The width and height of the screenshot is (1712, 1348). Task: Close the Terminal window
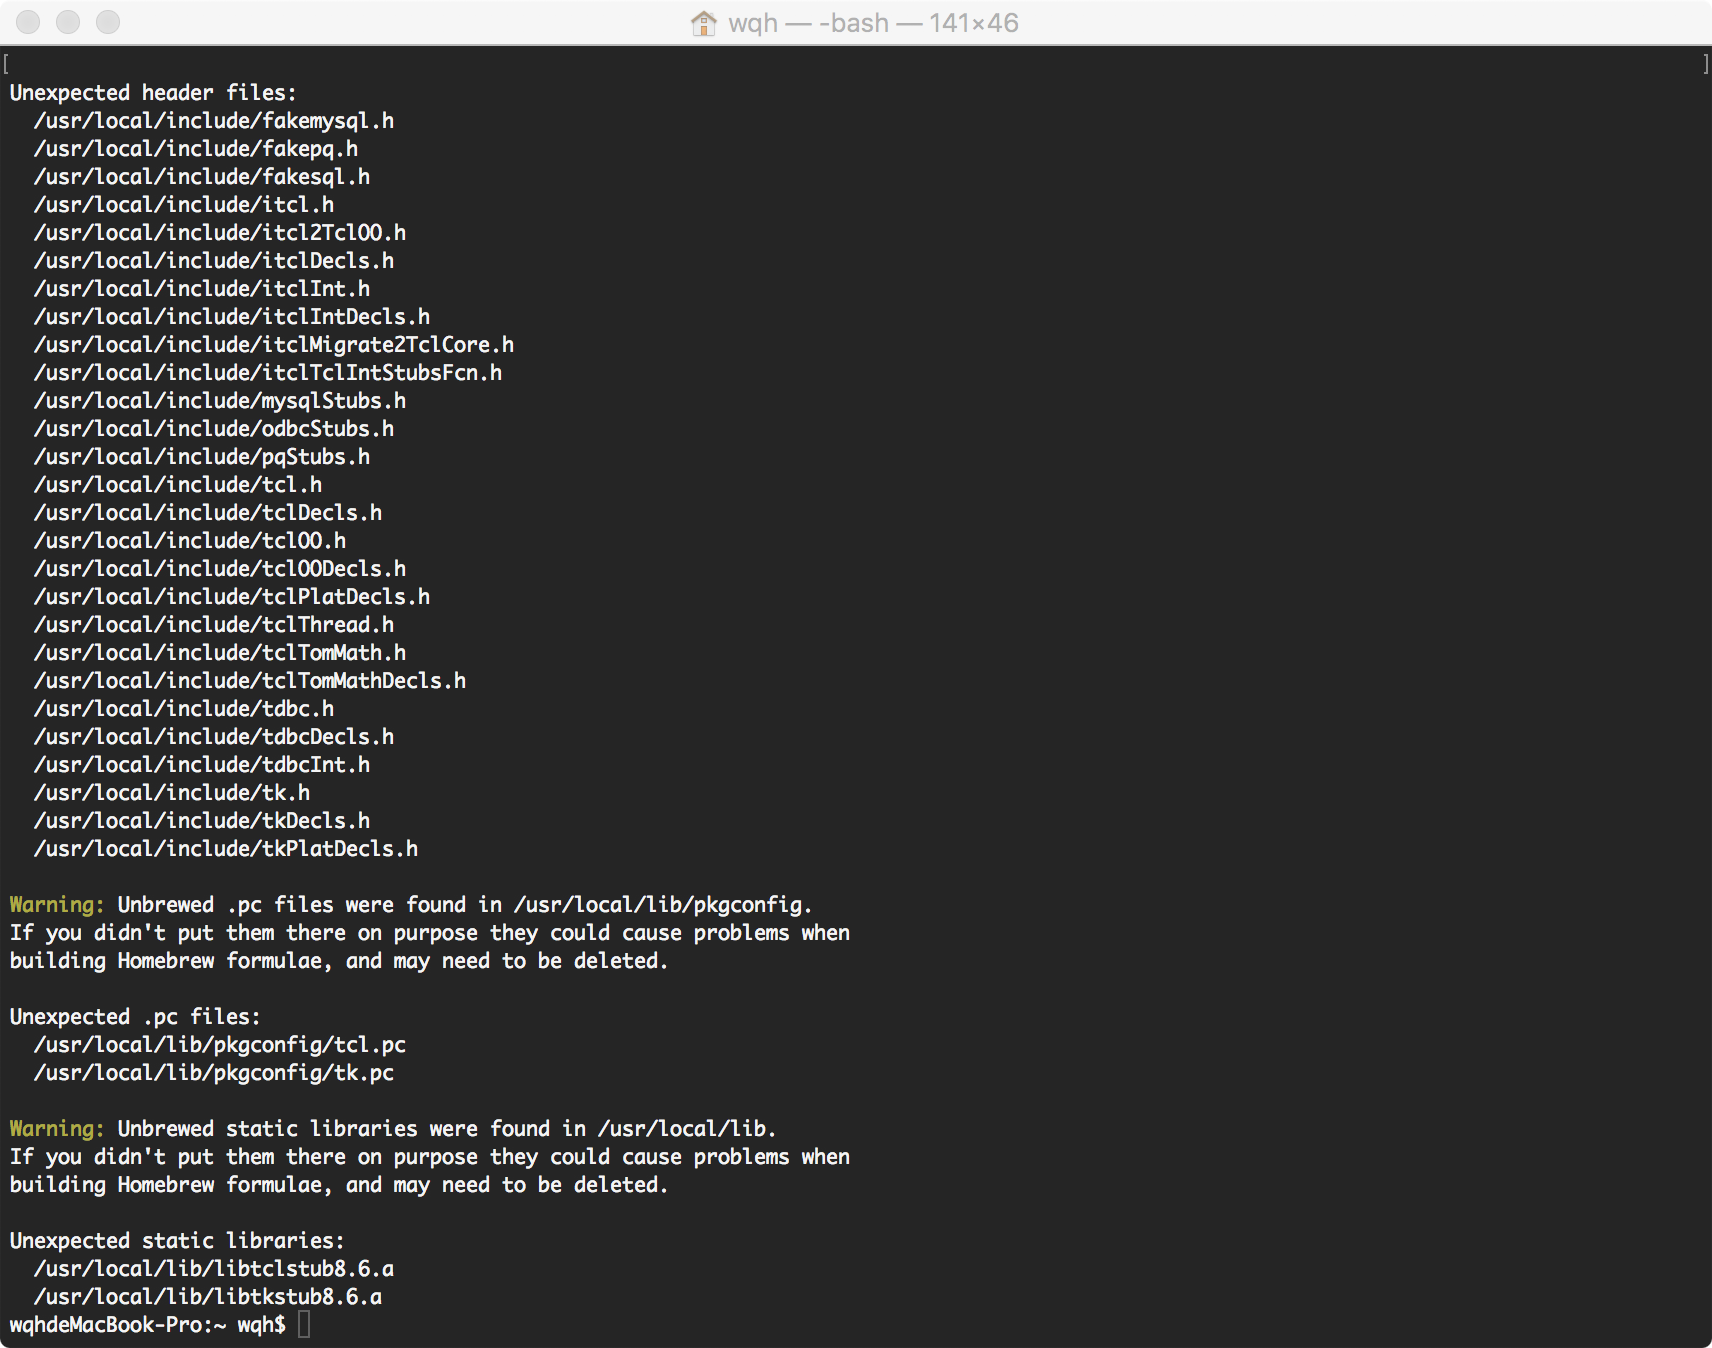[28, 22]
